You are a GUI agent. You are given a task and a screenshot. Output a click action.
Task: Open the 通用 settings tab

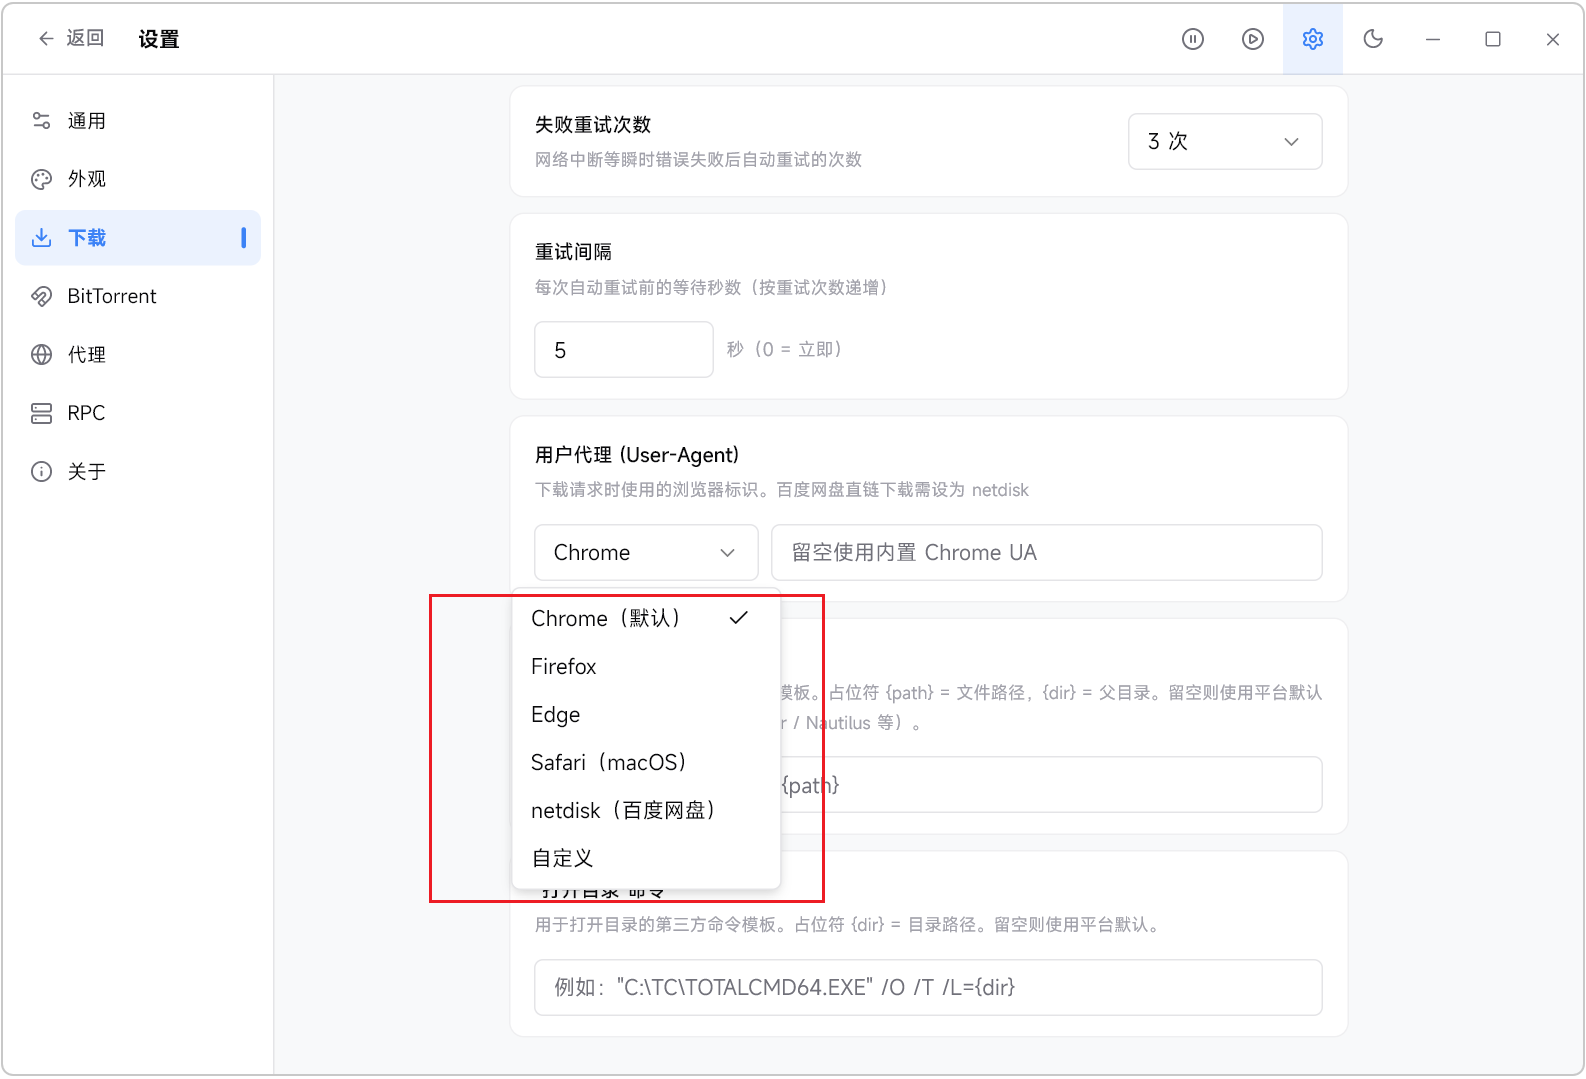(x=138, y=121)
